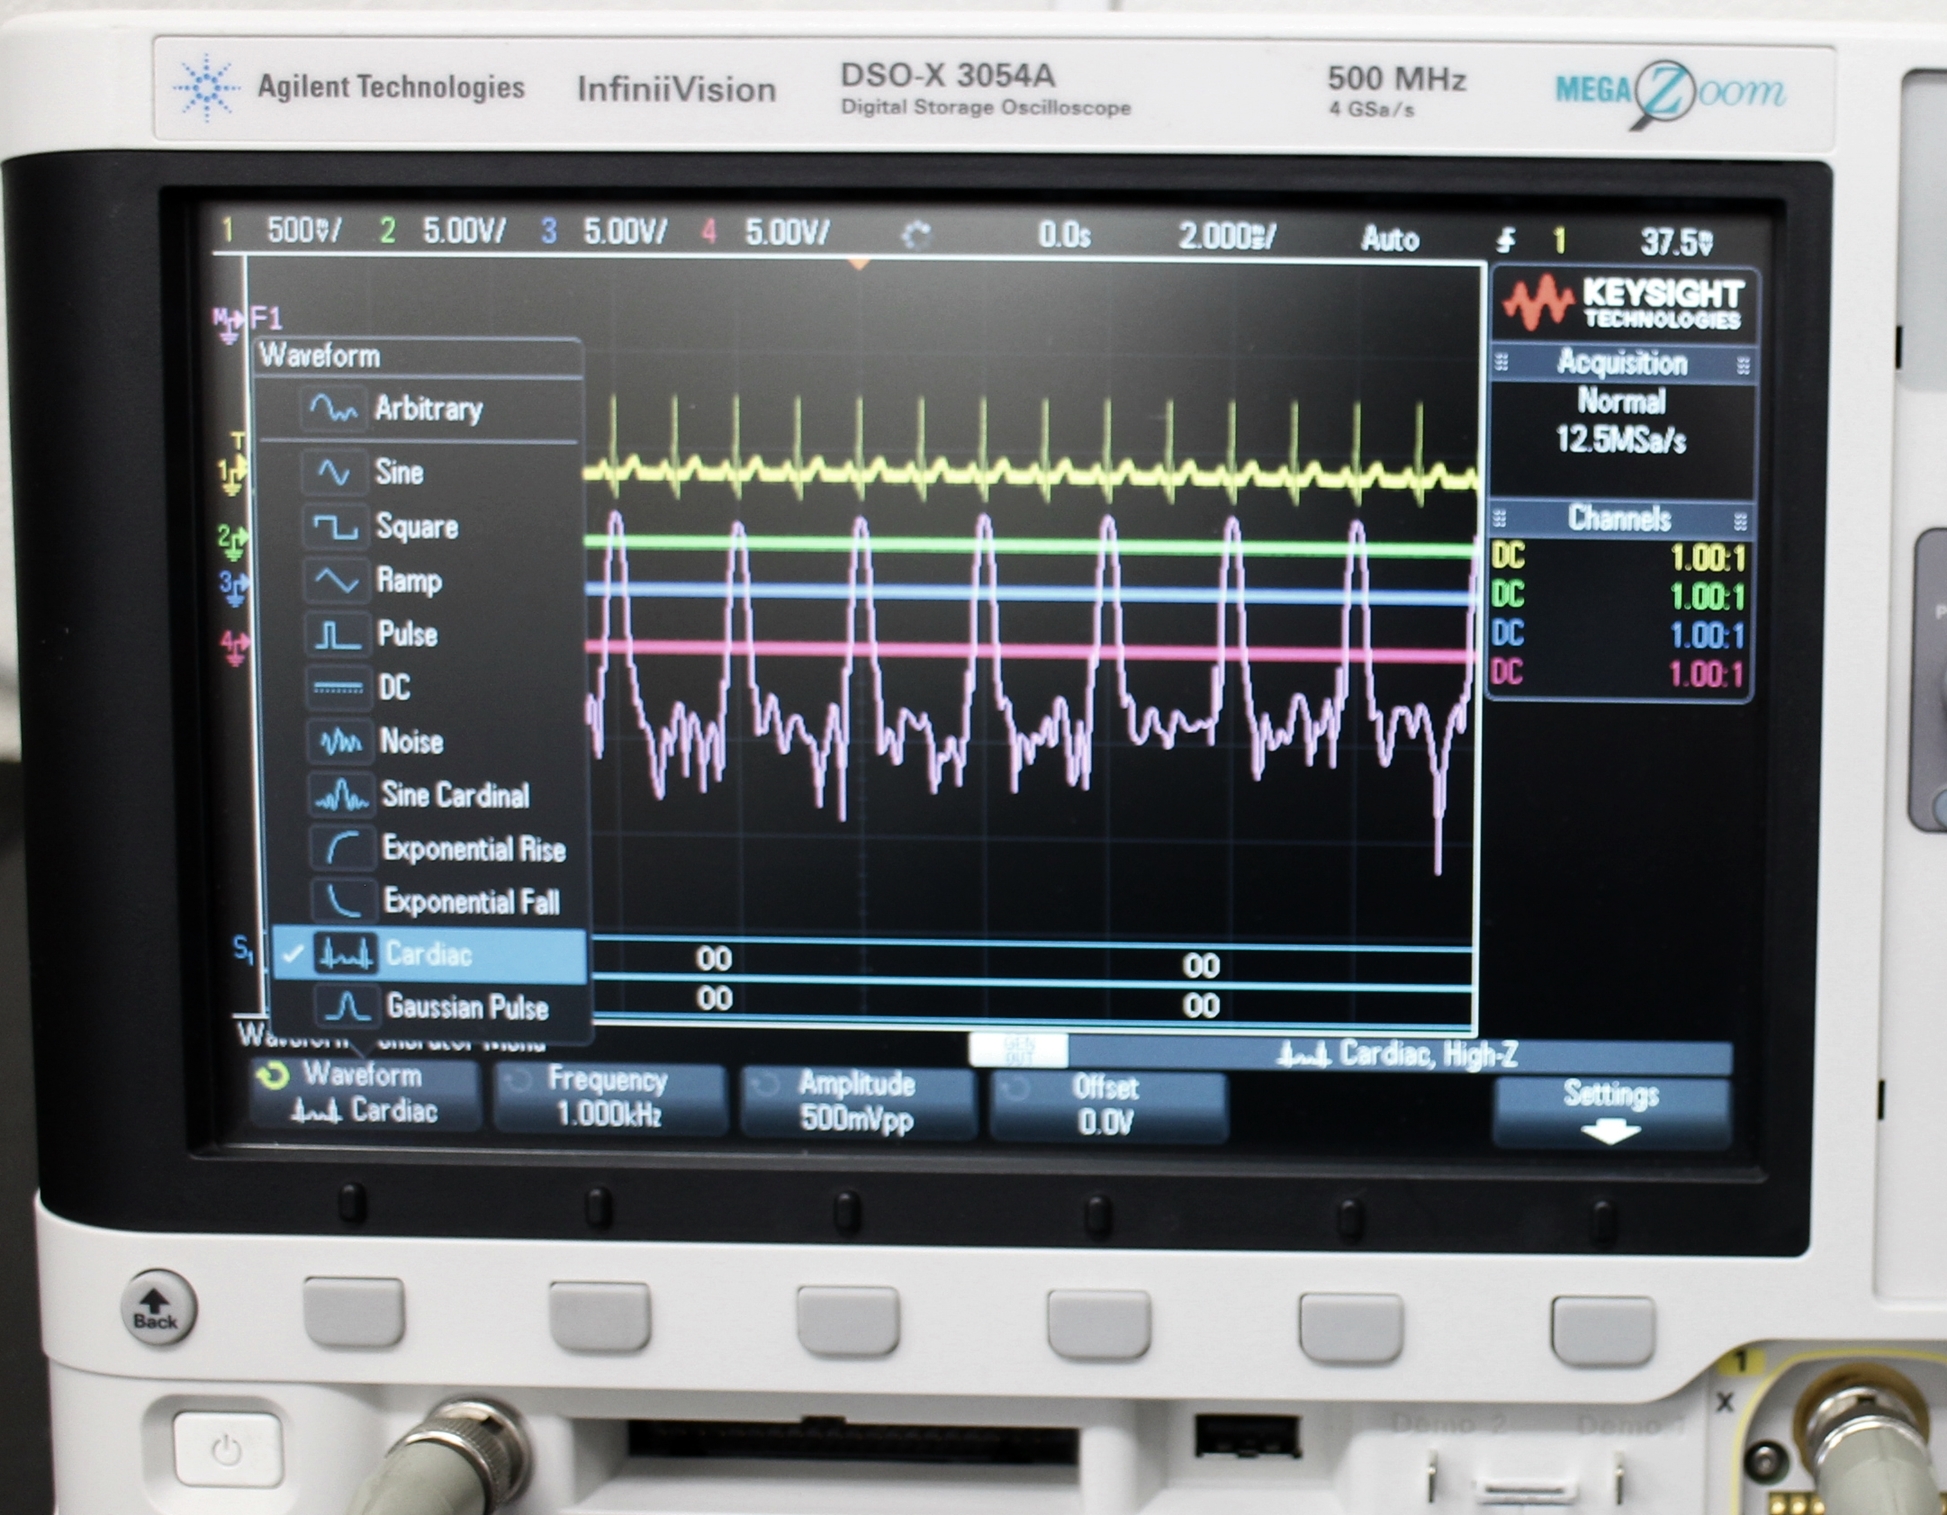This screenshot has height=1515, width=1947.
Task: Expand the Settings softkey menu
Action: coord(1611,1111)
